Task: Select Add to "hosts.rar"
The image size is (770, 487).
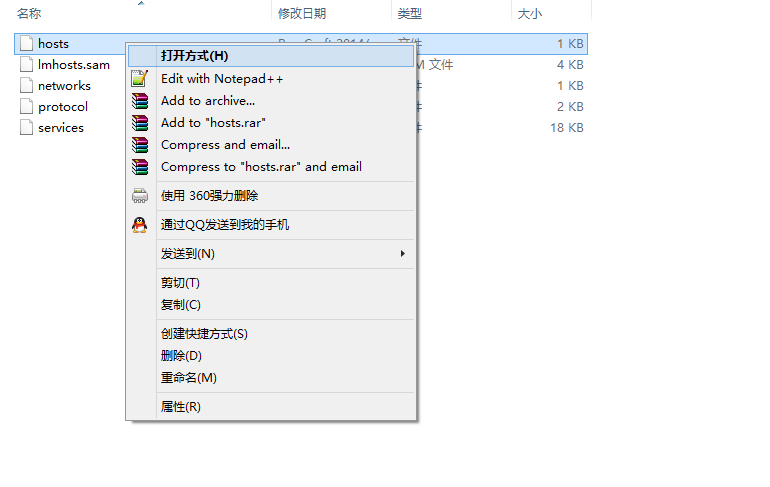Action: point(271,123)
